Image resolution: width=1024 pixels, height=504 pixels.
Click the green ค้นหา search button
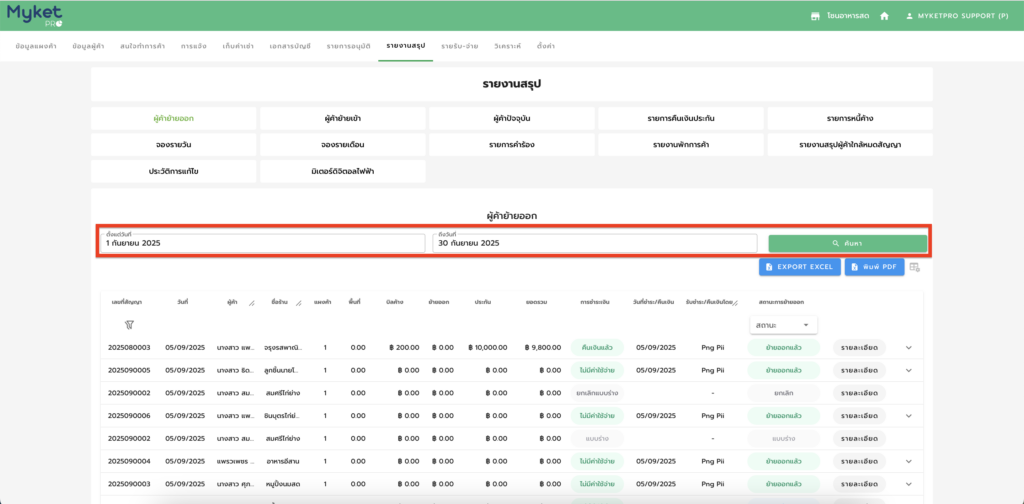click(848, 244)
